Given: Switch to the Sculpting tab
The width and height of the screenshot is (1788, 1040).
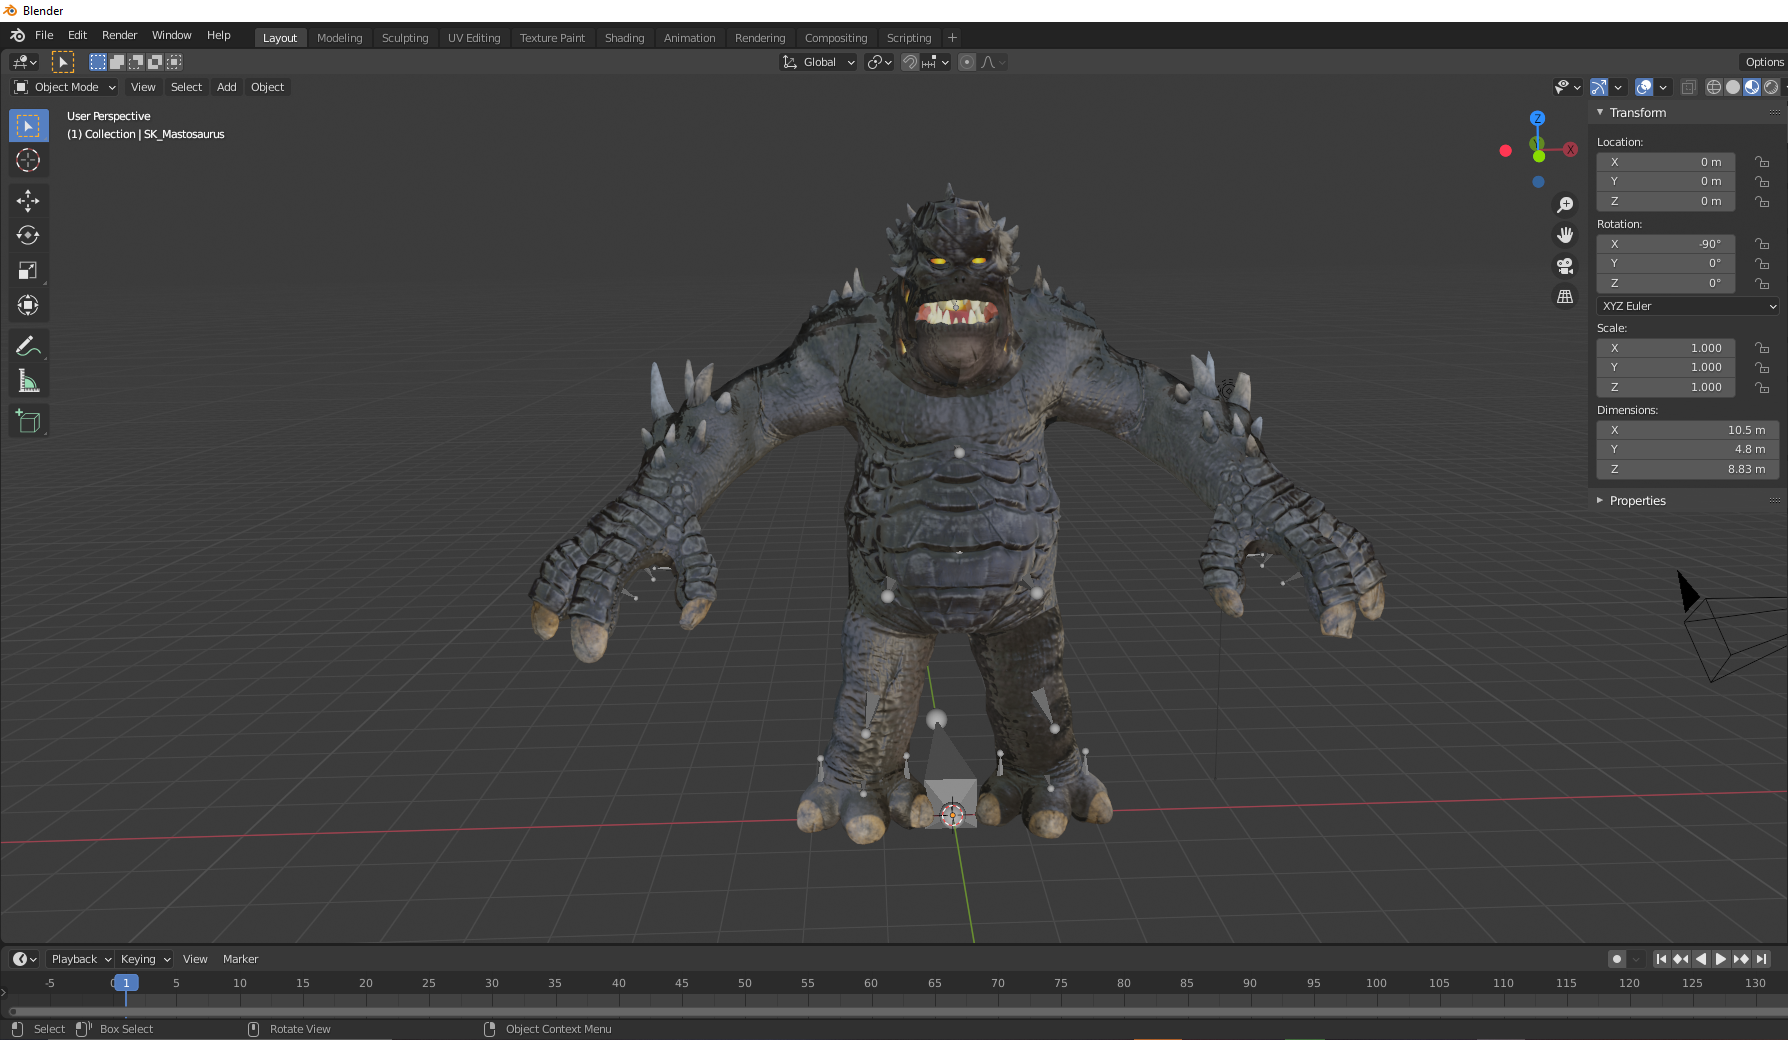Looking at the screenshot, I should click(x=405, y=37).
